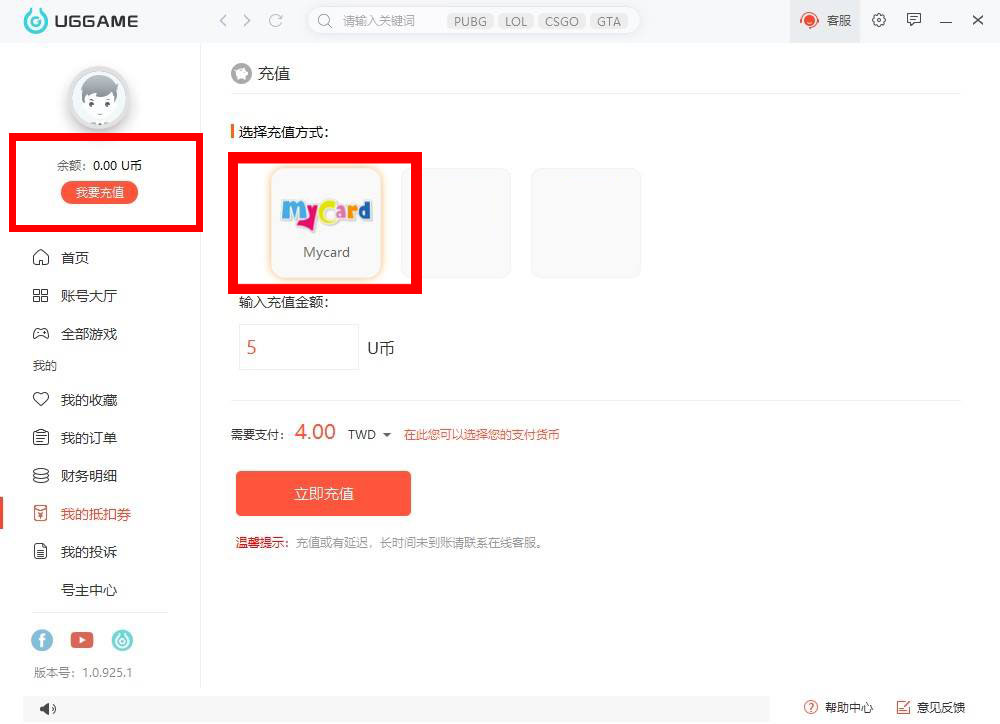1000x724 pixels.
Task: Open 全部游戏 in the sidebar
Action: 89,334
